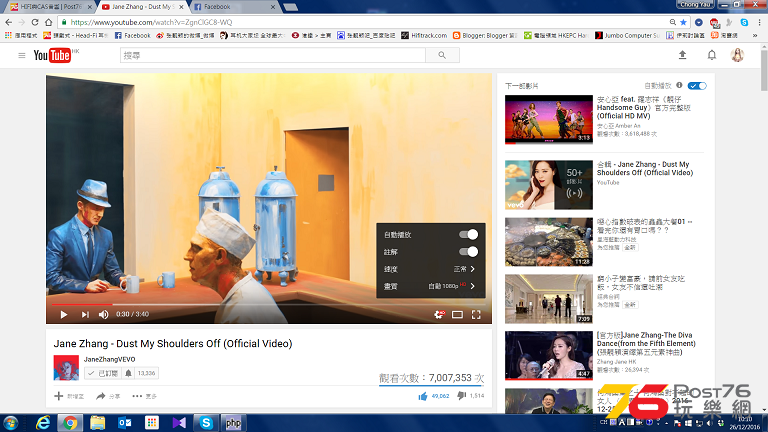The width and height of the screenshot is (768, 432).
Task: Open the hotel lobby thumbnail 7:09
Action: pyautogui.click(x=549, y=299)
